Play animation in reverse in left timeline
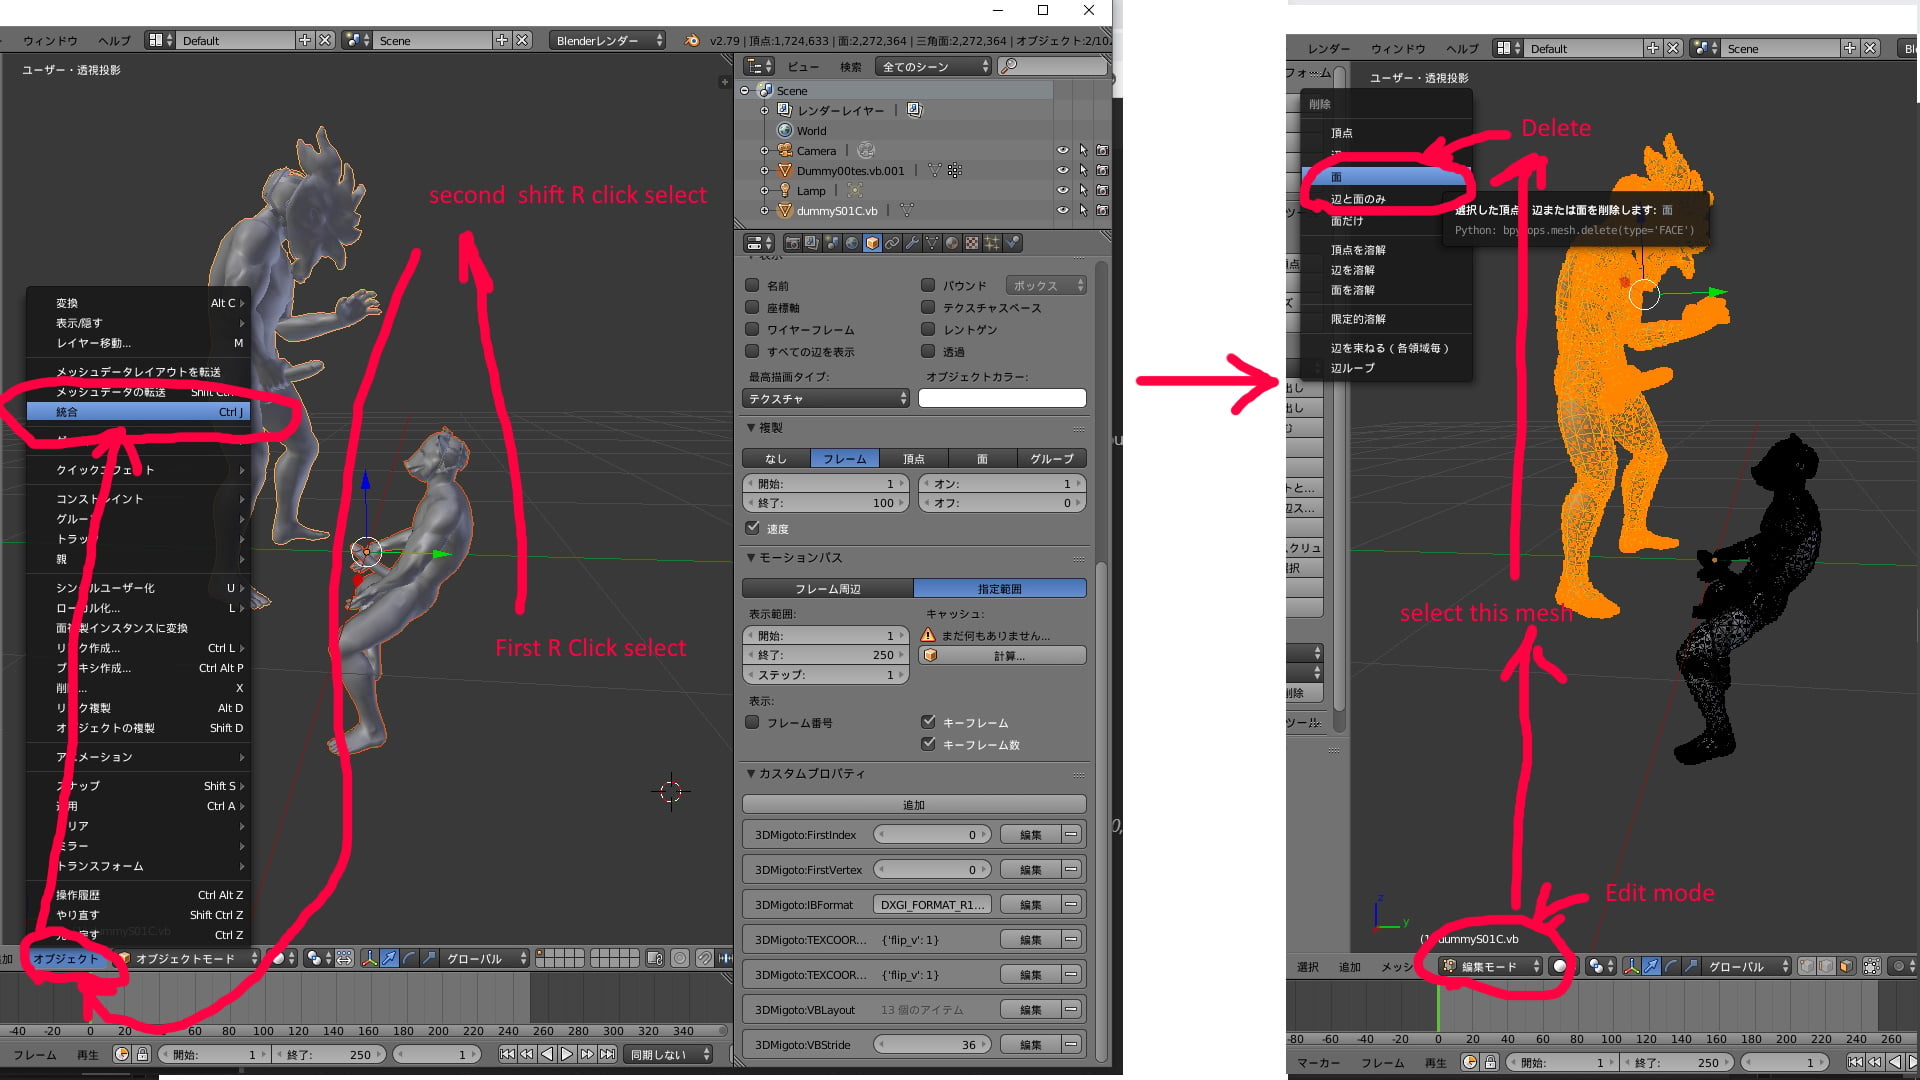 (547, 1054)
